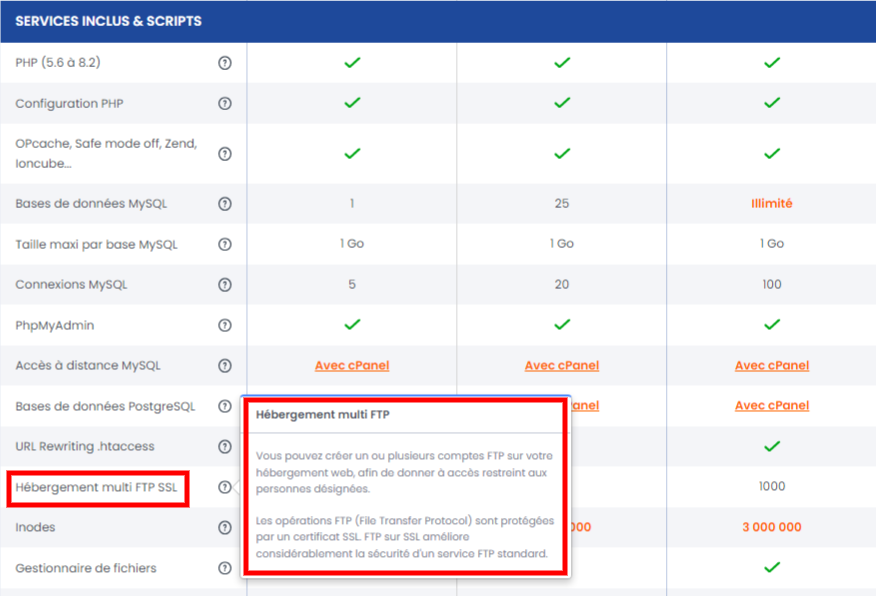Open help for the "PhpMyAdmin" row
The image size is (876, 596).
224,324
